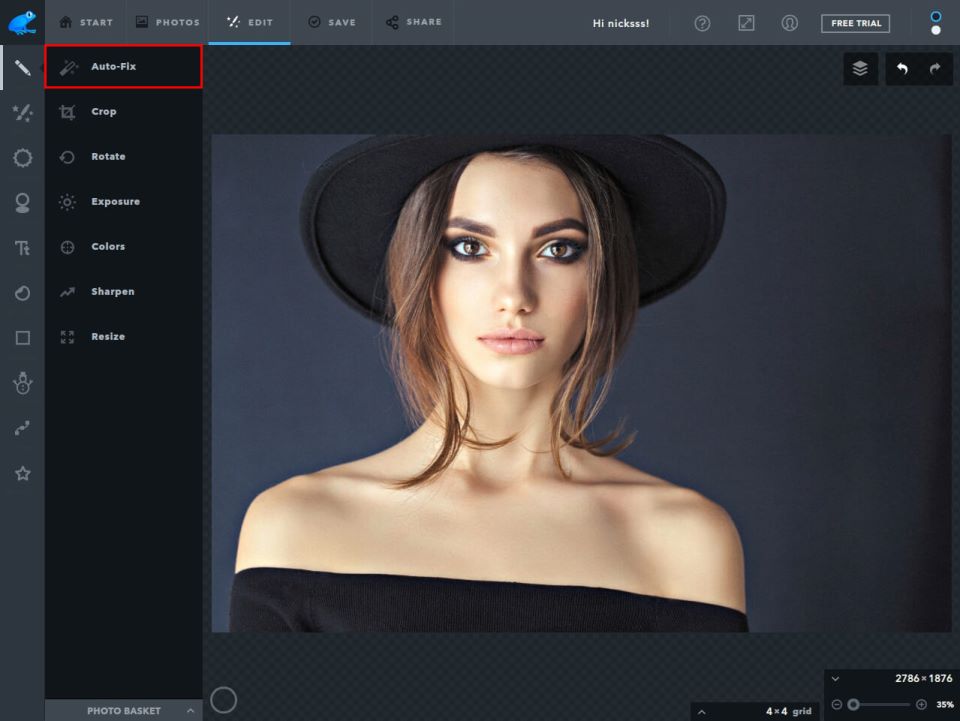Select the basic edits pencil icon
Image resolution: width=960 pixels, height=721 pixels.
pos(23,67)
